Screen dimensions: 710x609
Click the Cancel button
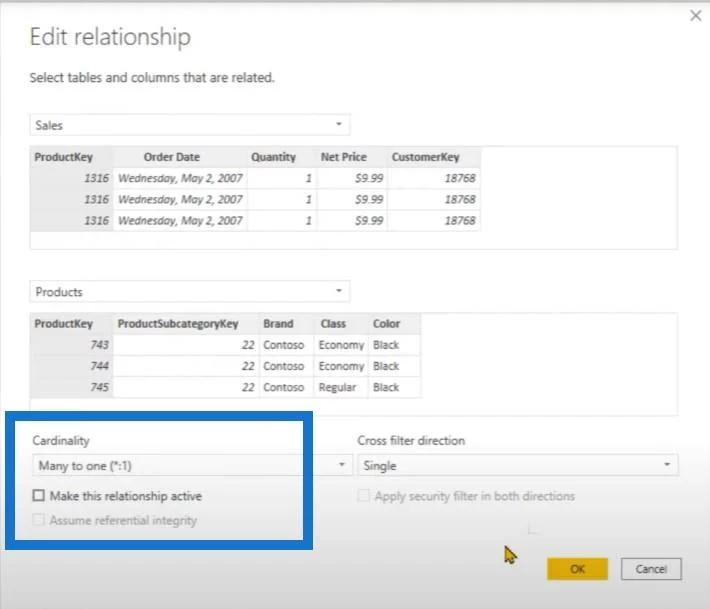point(651,569)
